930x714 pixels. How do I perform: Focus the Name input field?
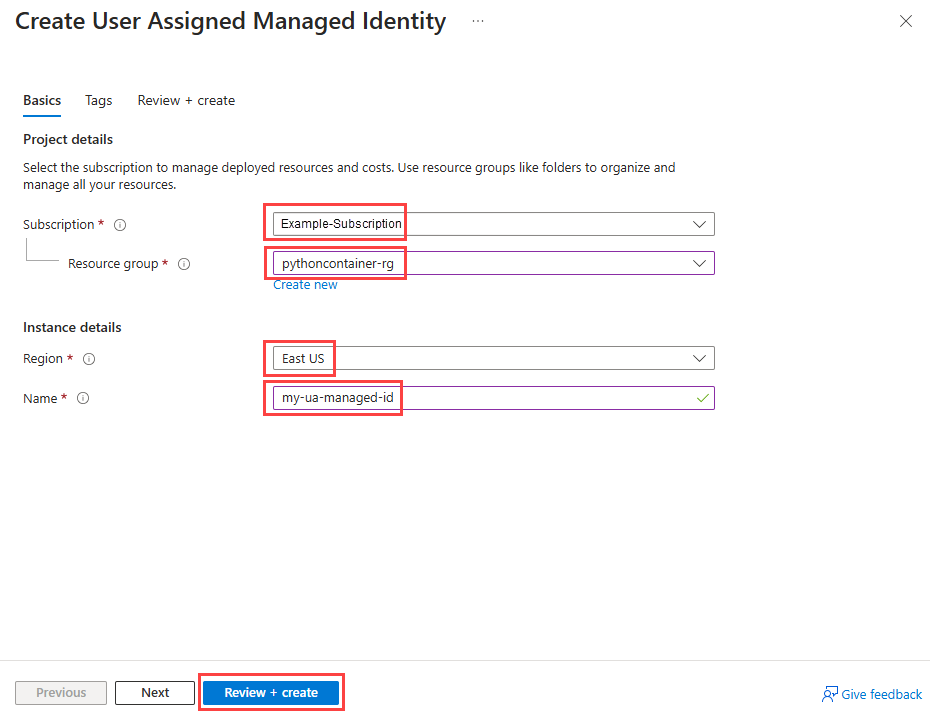[493, 398]
